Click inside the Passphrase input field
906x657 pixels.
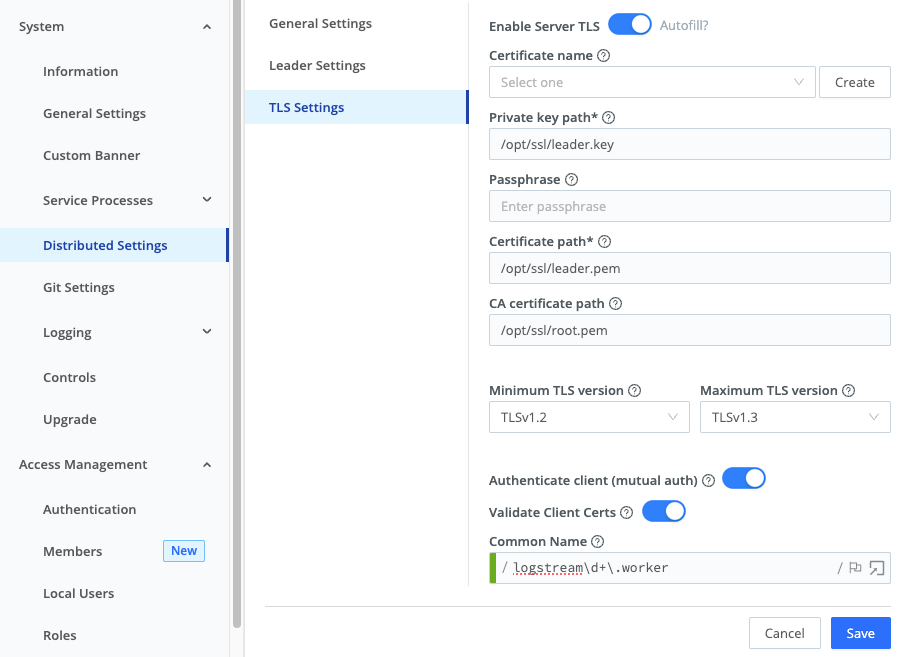click(x=689, y=206)
